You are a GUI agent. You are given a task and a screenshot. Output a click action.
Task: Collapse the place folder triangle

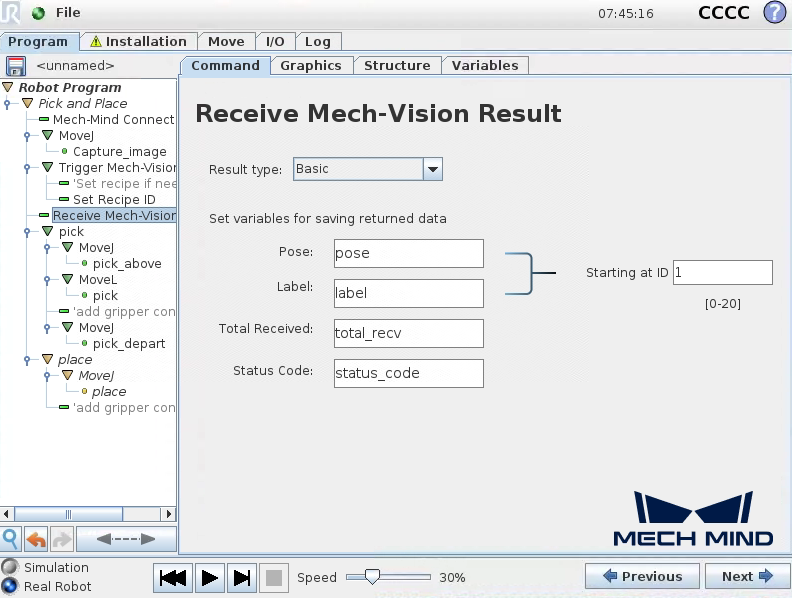click(x=47, y=359)
